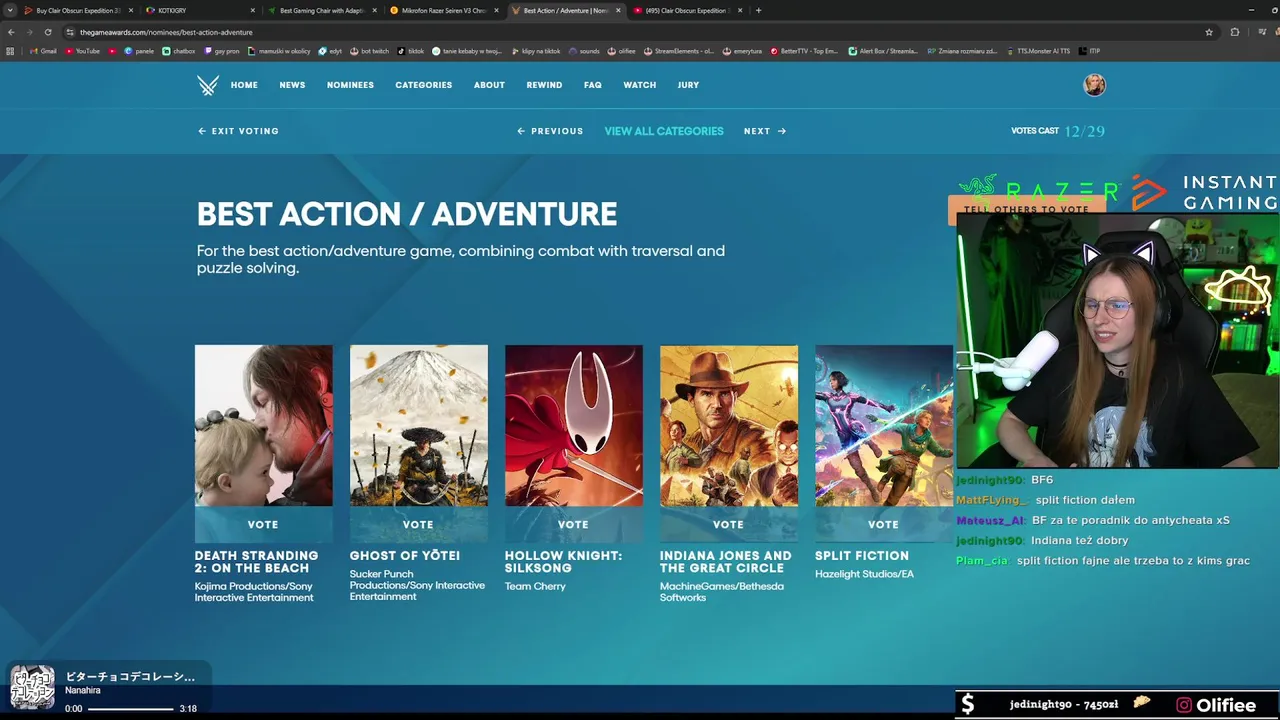The width and height of the screenshot is (1280, 720).
Task: Click VIEW ALL CATEGORIES link
Action: pyautogui.click(x=664, y=131)
